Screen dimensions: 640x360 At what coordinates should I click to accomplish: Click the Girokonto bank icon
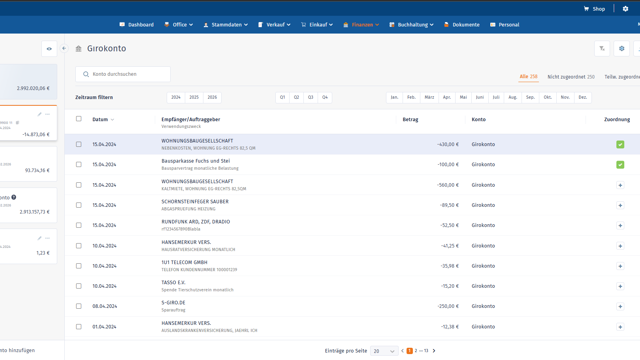point(78,49)
